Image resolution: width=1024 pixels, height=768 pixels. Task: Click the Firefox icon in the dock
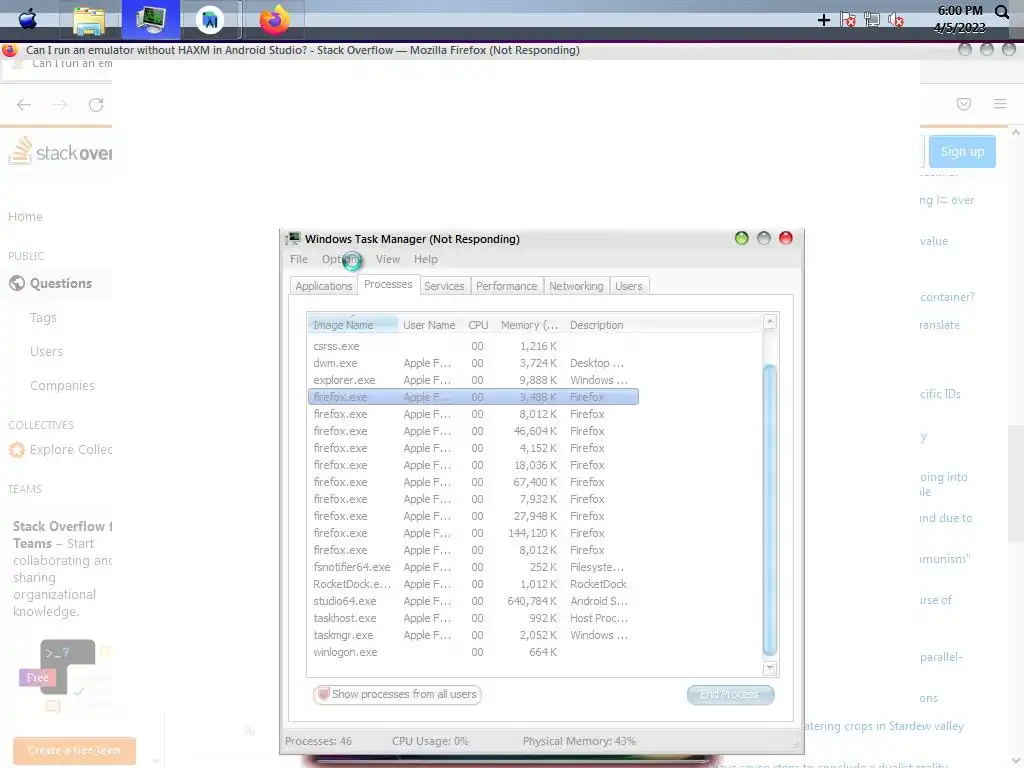point(274,20)
